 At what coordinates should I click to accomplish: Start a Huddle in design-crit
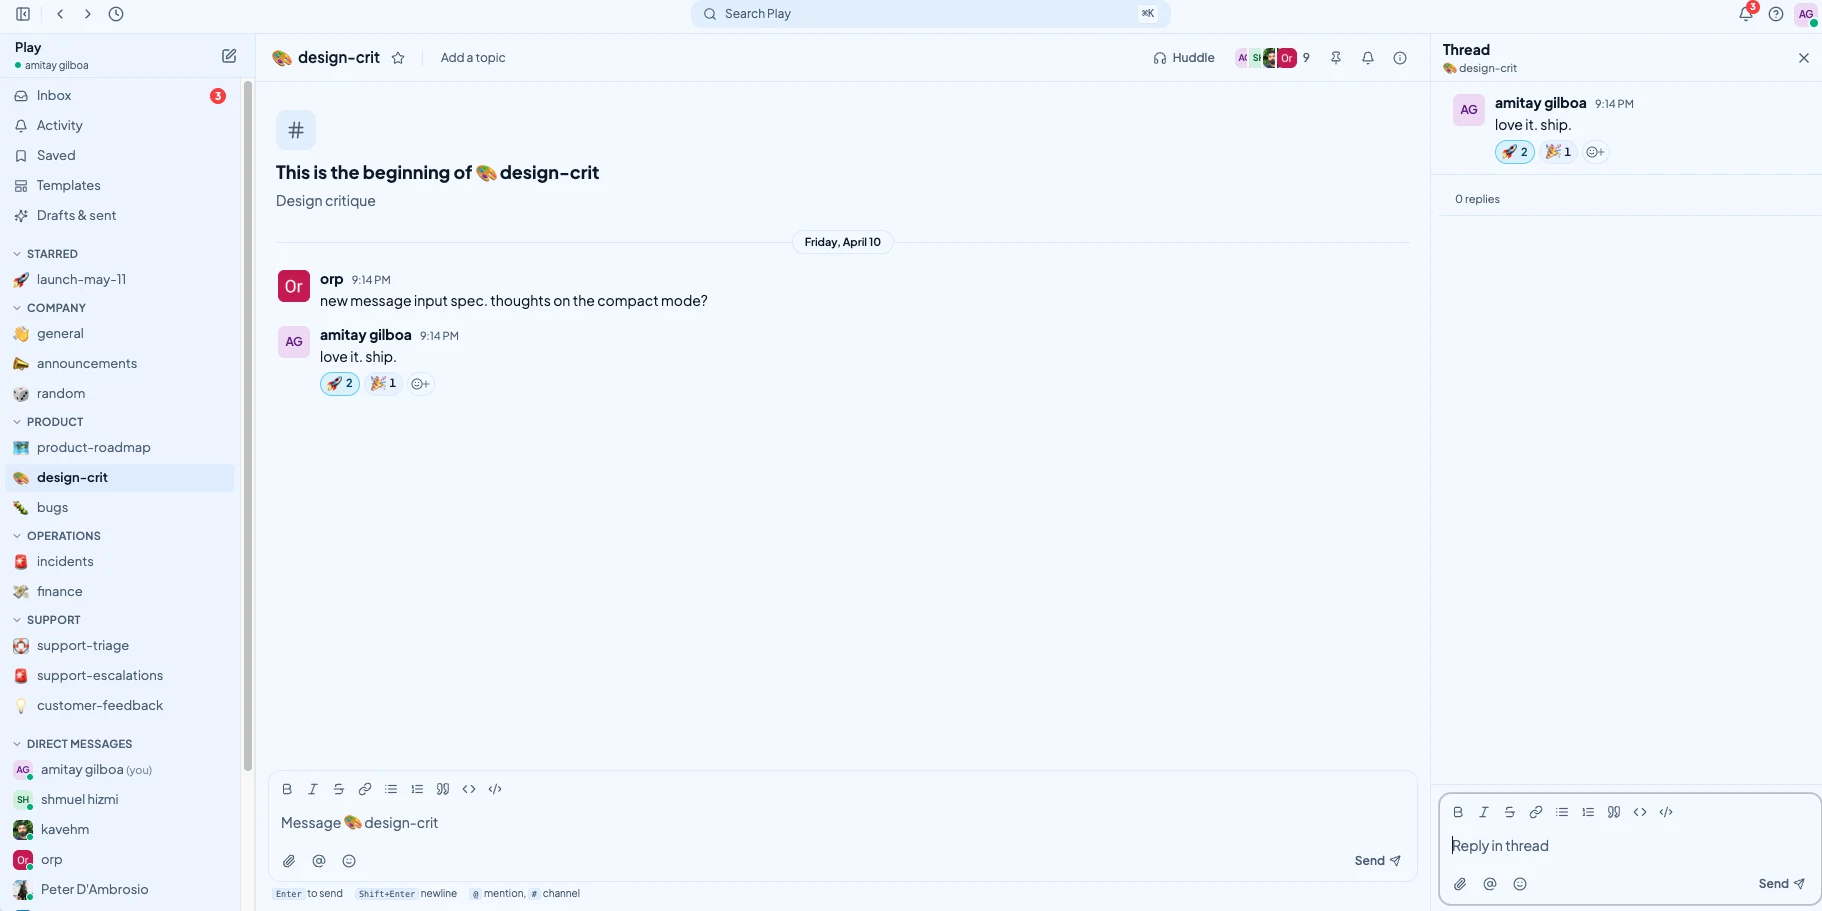[1184, 58]
